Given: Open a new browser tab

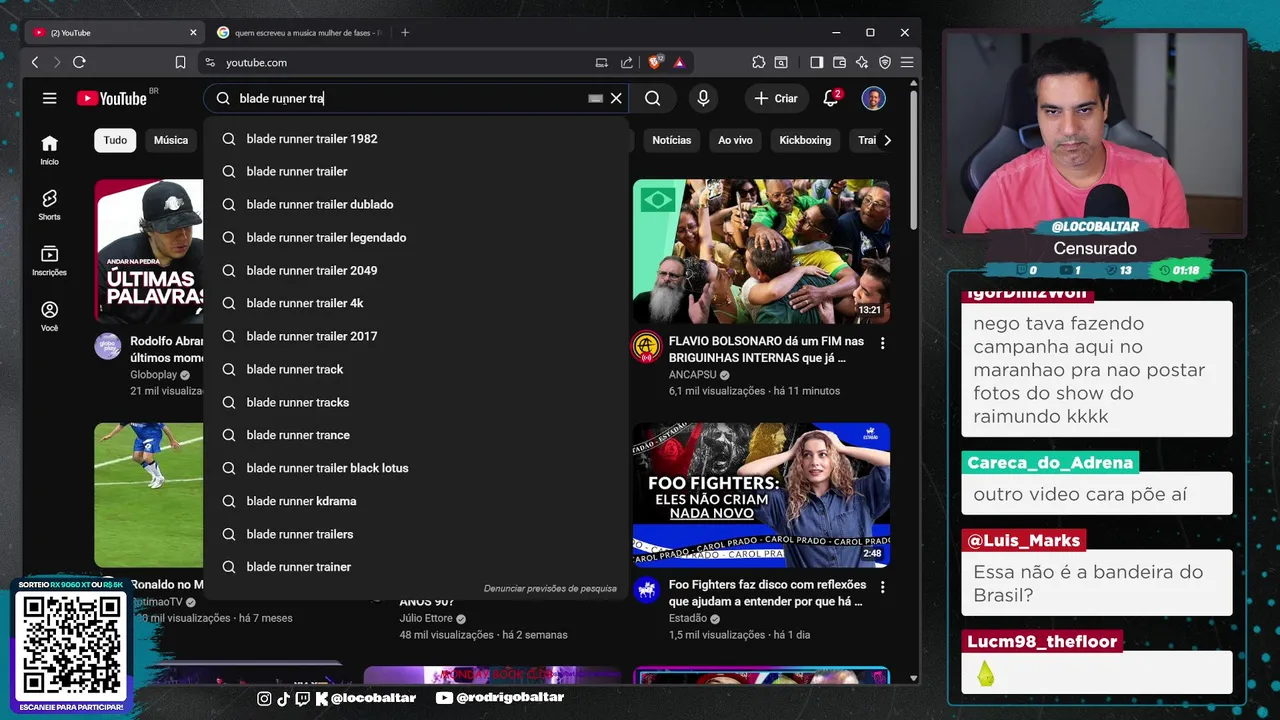Looking at the screenshot, I should pos(405,33).
